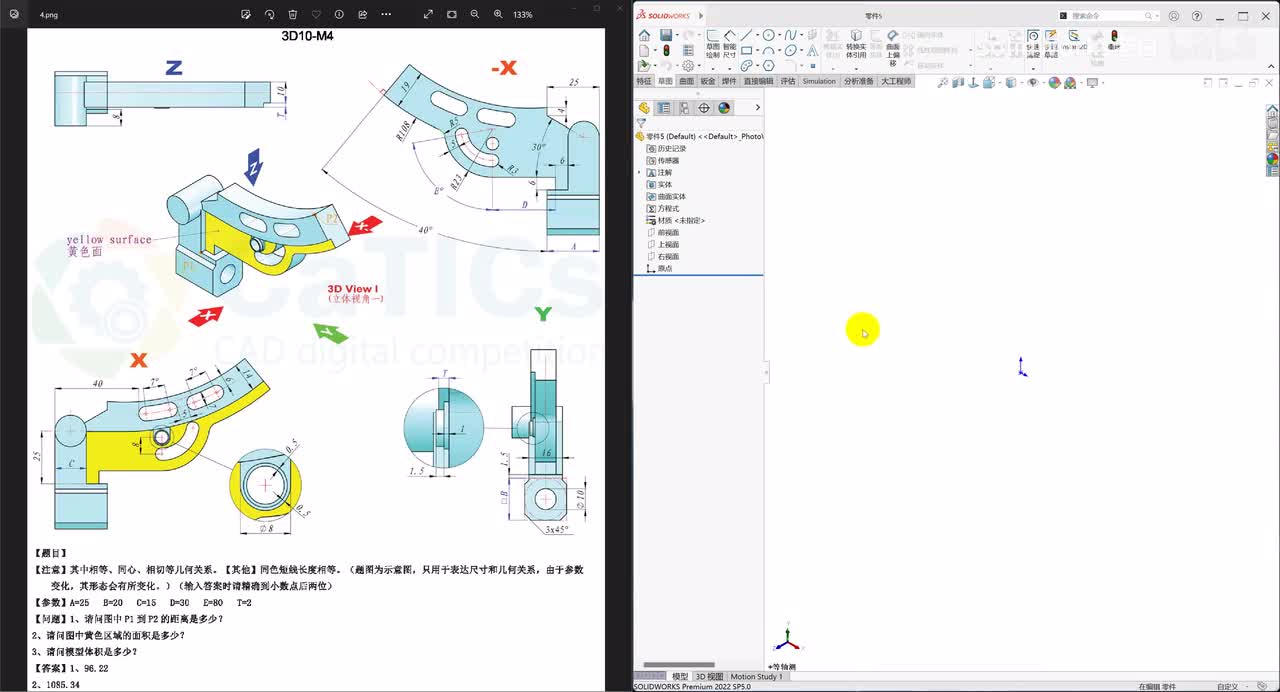Switch to the Simulation tab
Screen dimensions: 1280x692
(819, 81)
